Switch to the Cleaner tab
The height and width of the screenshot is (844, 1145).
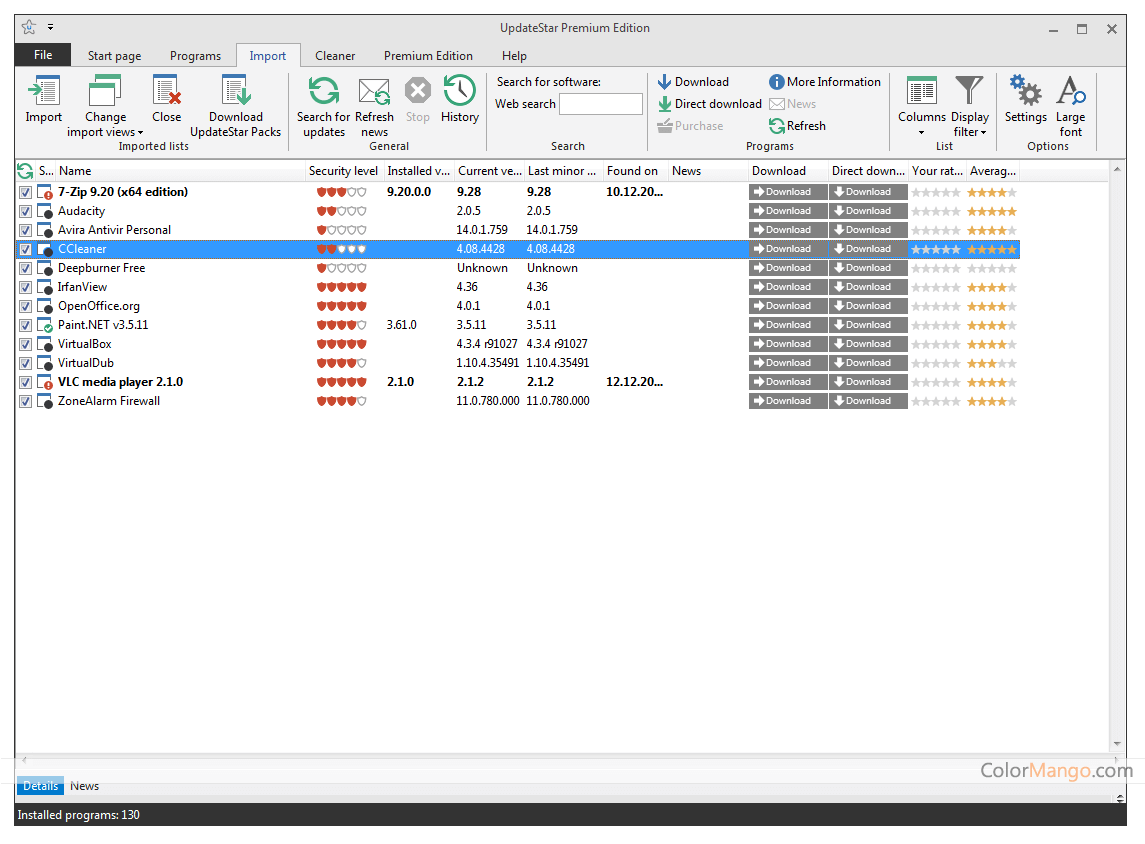(x=335, y=56)
